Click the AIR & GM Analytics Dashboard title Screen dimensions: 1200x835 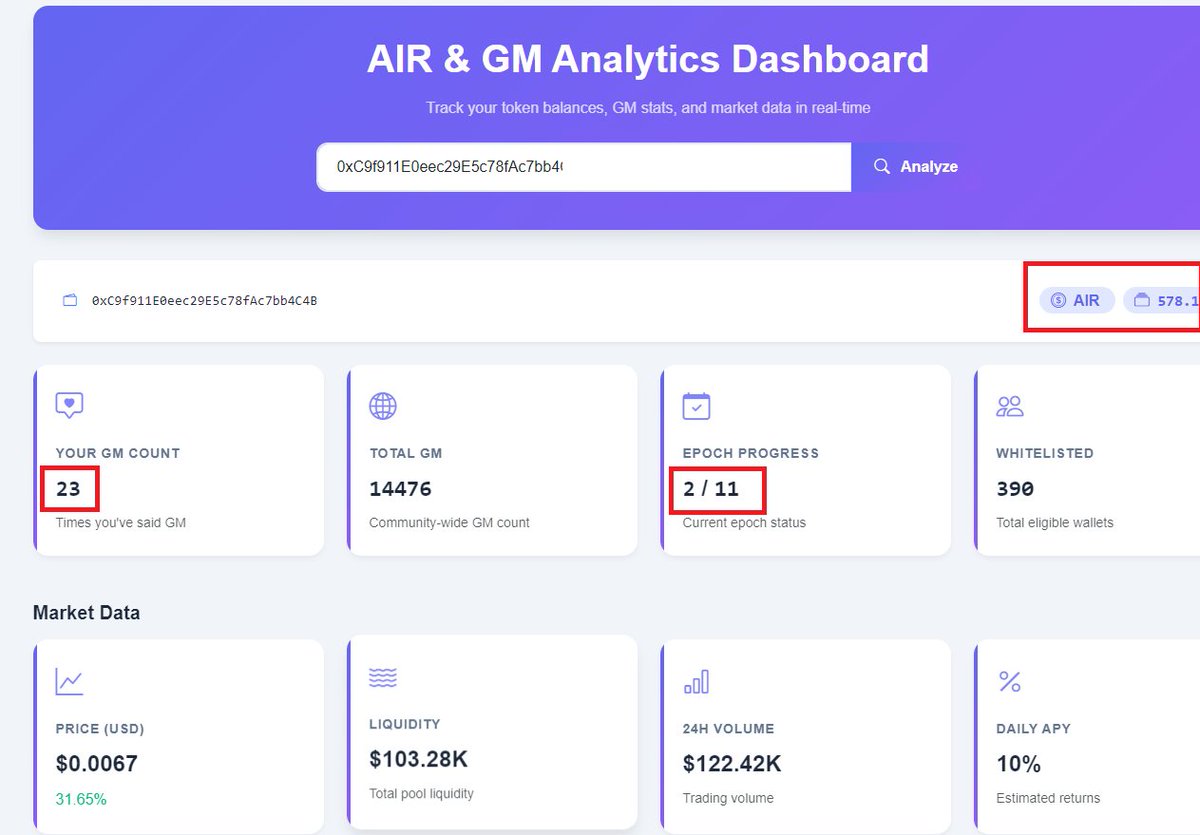648,59
